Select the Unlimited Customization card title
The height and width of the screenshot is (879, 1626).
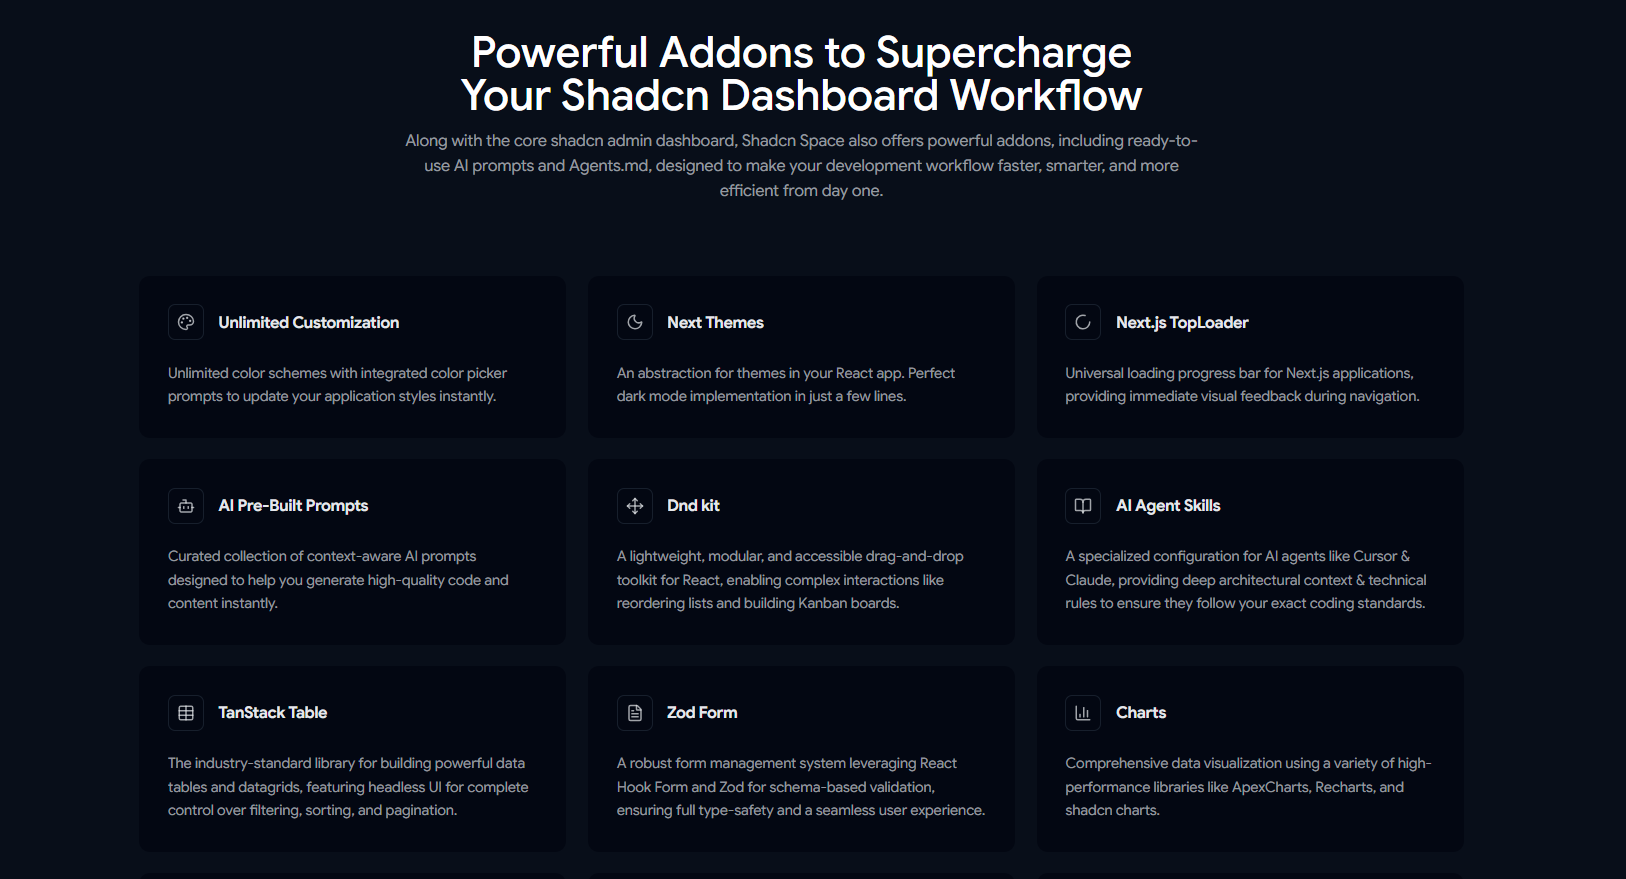pyautogui.click(x=309, y=322)
